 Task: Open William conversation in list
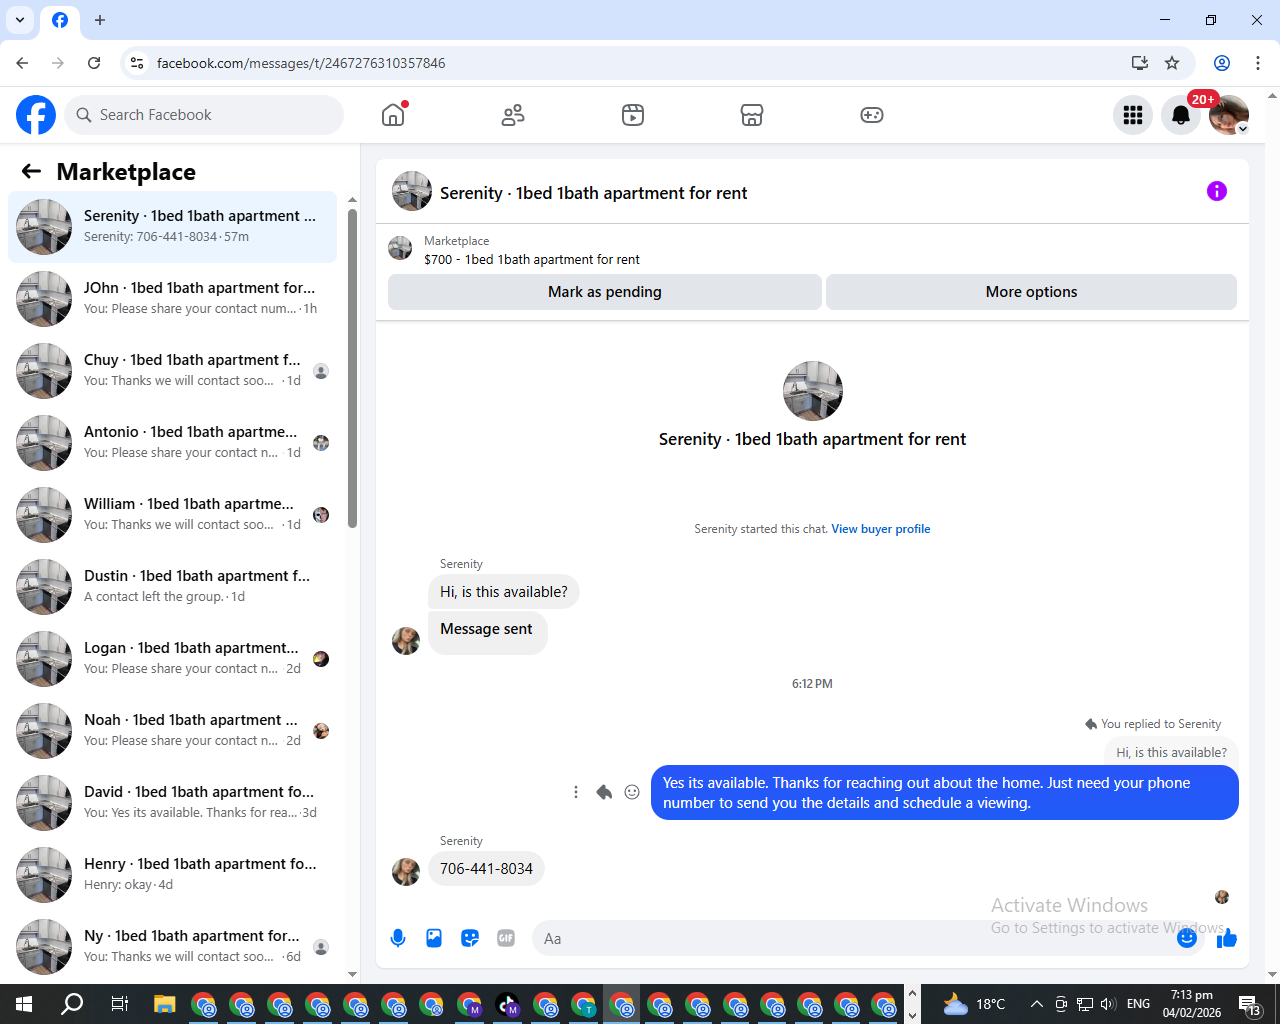point(172,515)
